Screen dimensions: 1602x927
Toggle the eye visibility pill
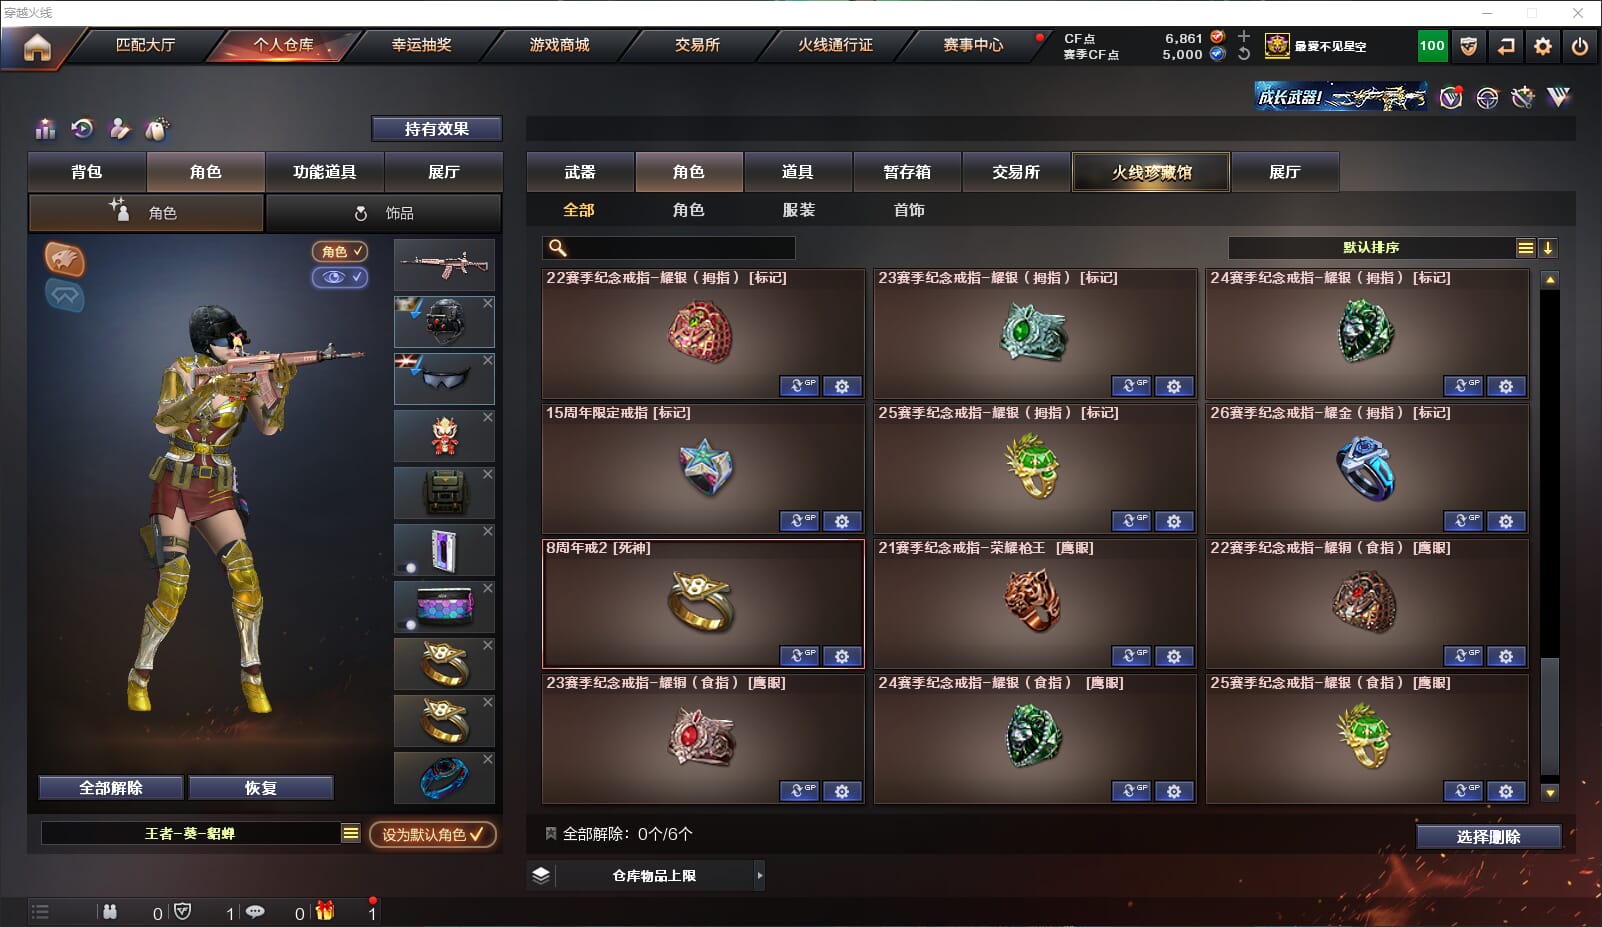pos(340,277)
